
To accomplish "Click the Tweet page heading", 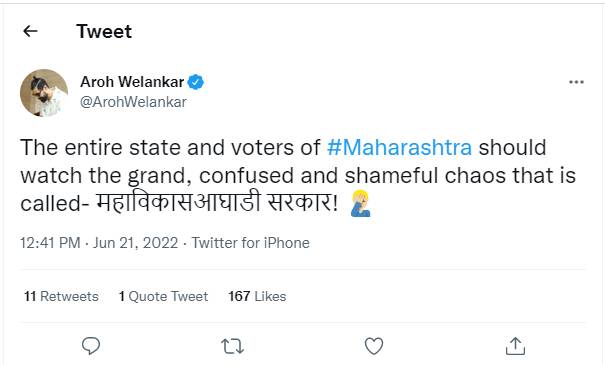I will pyautogui.click(x=104, y=31).
